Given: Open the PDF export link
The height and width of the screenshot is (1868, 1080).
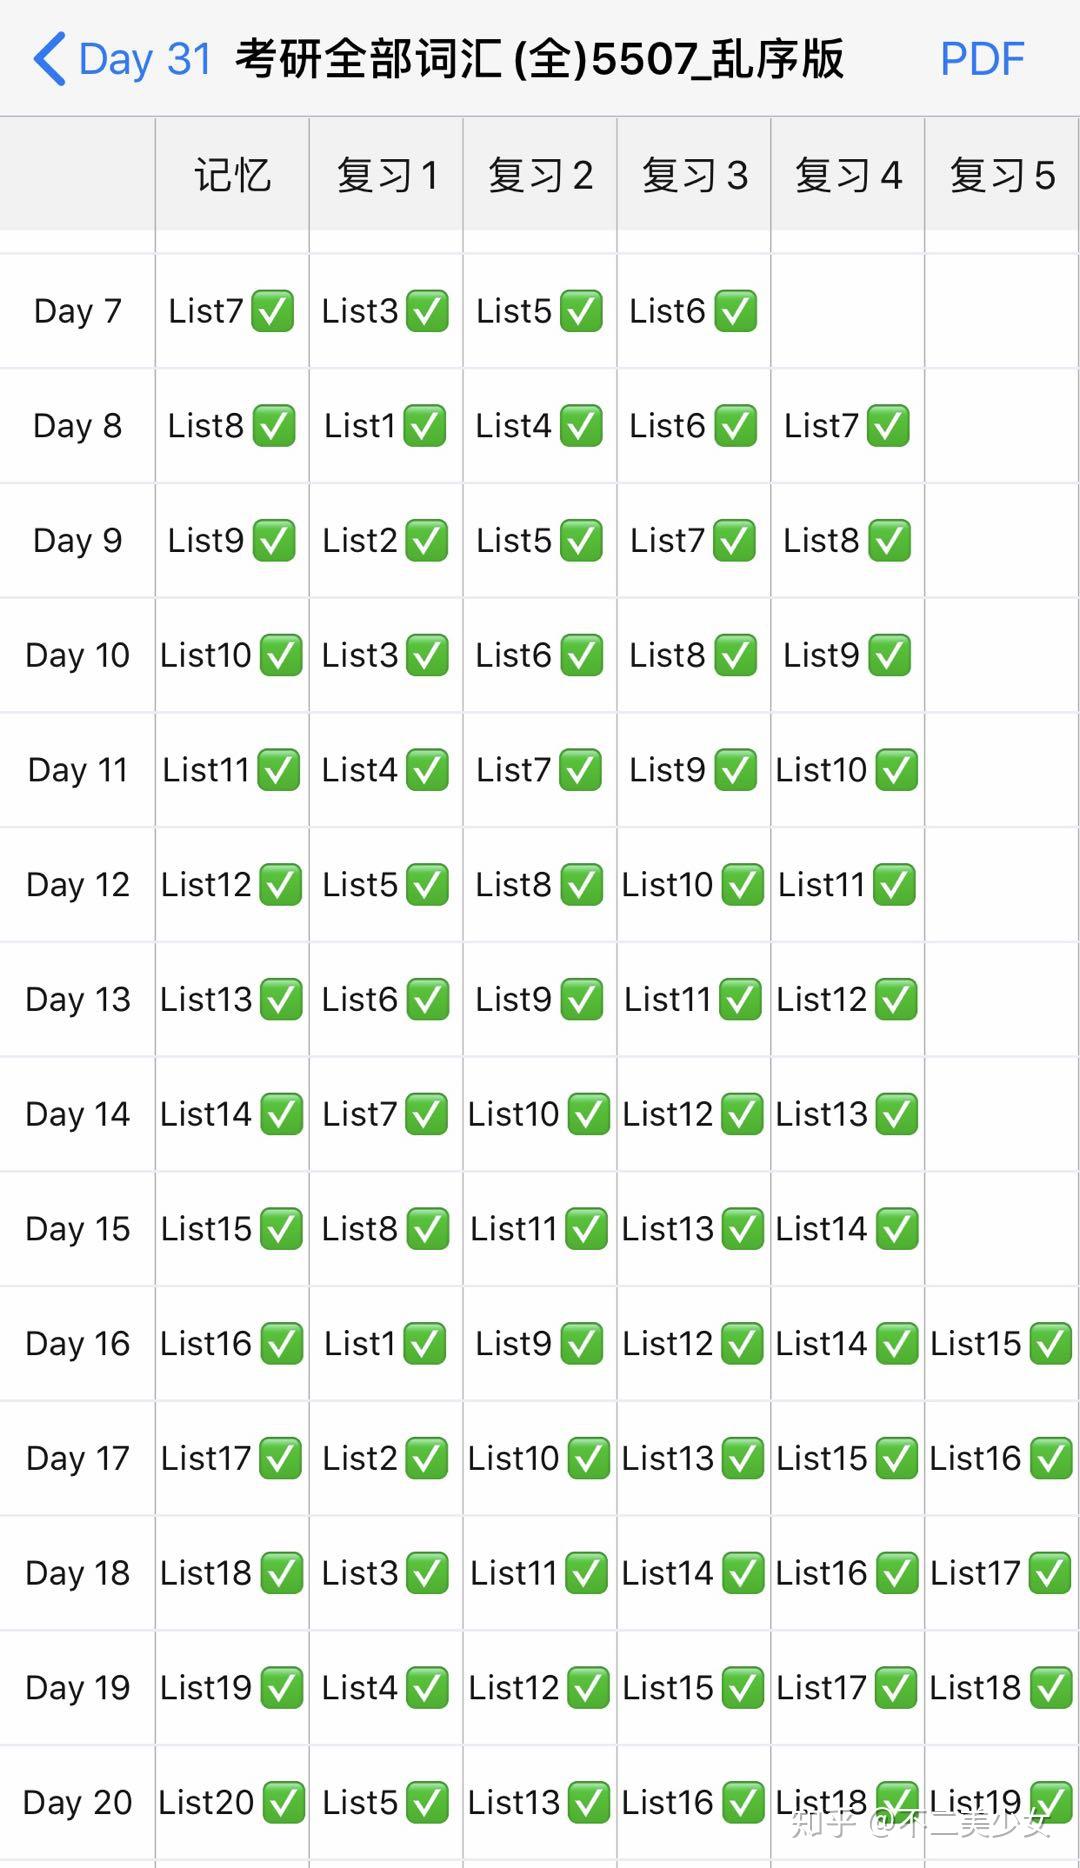Looking at the screenshot, I should (x=982, y=59).
